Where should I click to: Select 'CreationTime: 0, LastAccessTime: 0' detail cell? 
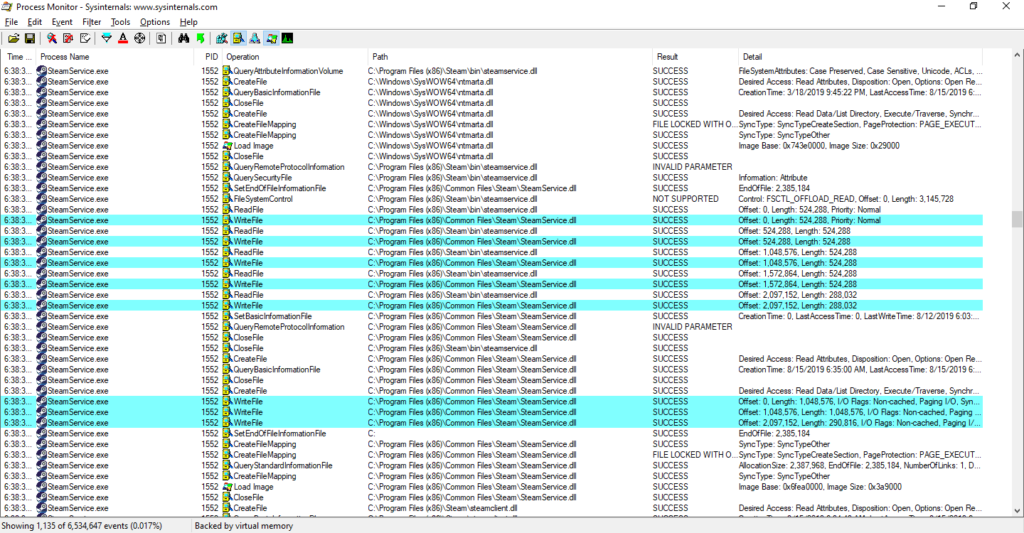[x=859, y=316]
